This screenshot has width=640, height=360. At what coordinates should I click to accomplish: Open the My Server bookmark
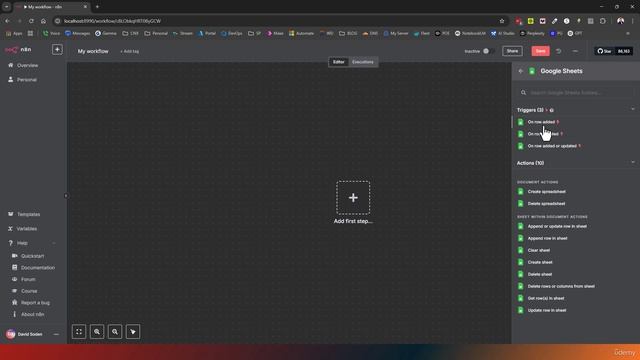(x=396, y=33)
